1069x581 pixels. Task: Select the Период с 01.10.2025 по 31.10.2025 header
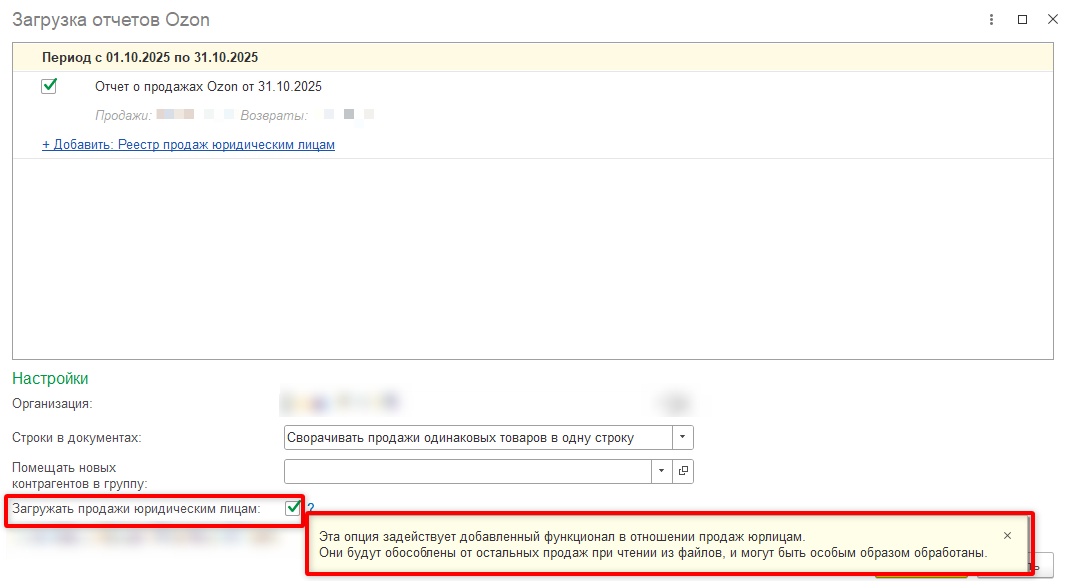click(532, 57)
